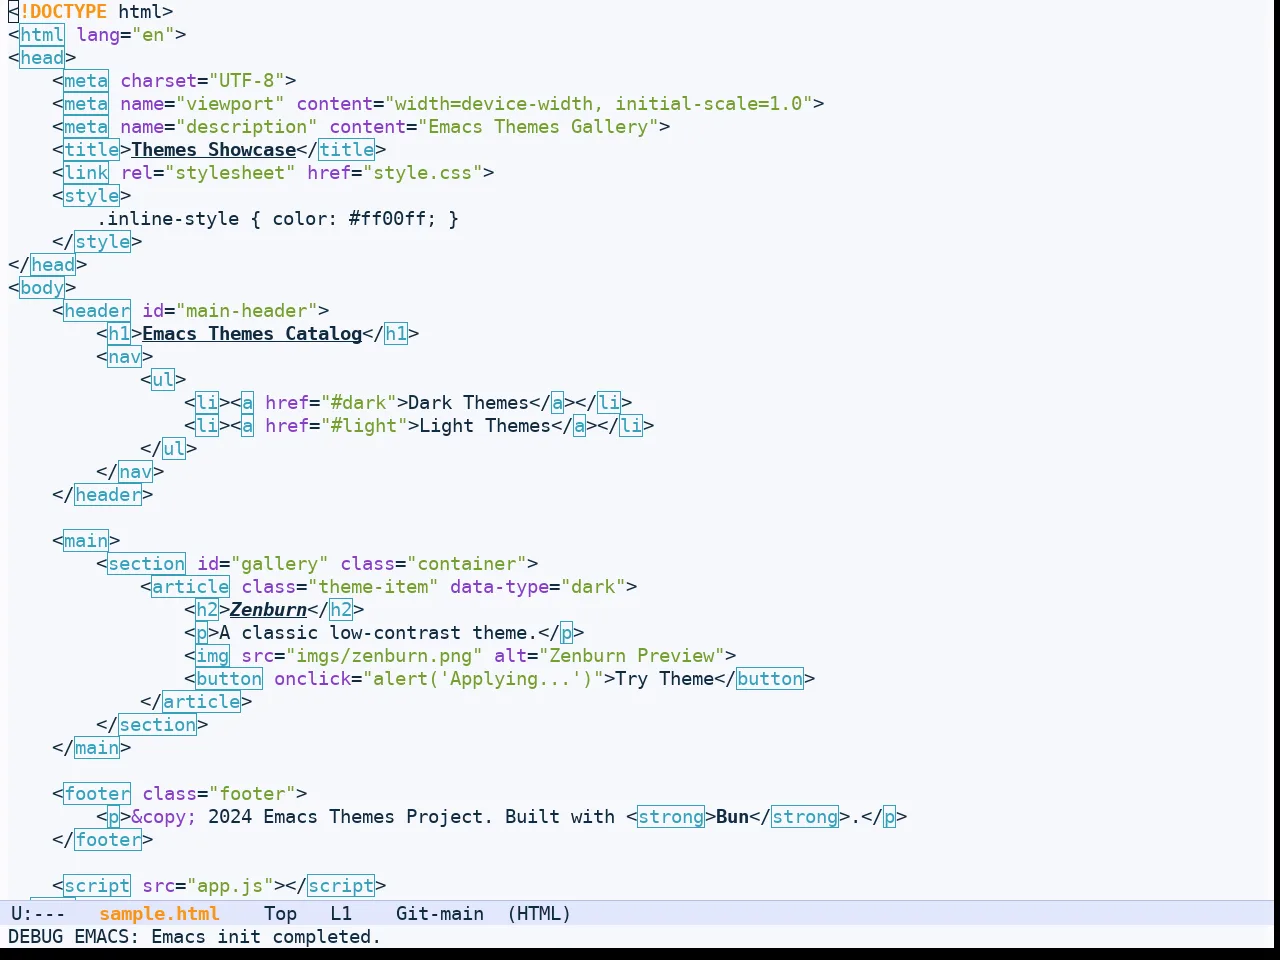Click the U:--- coding status in mode line
The width and height of the screenshot is (1280, 960).
click(38, 914)
